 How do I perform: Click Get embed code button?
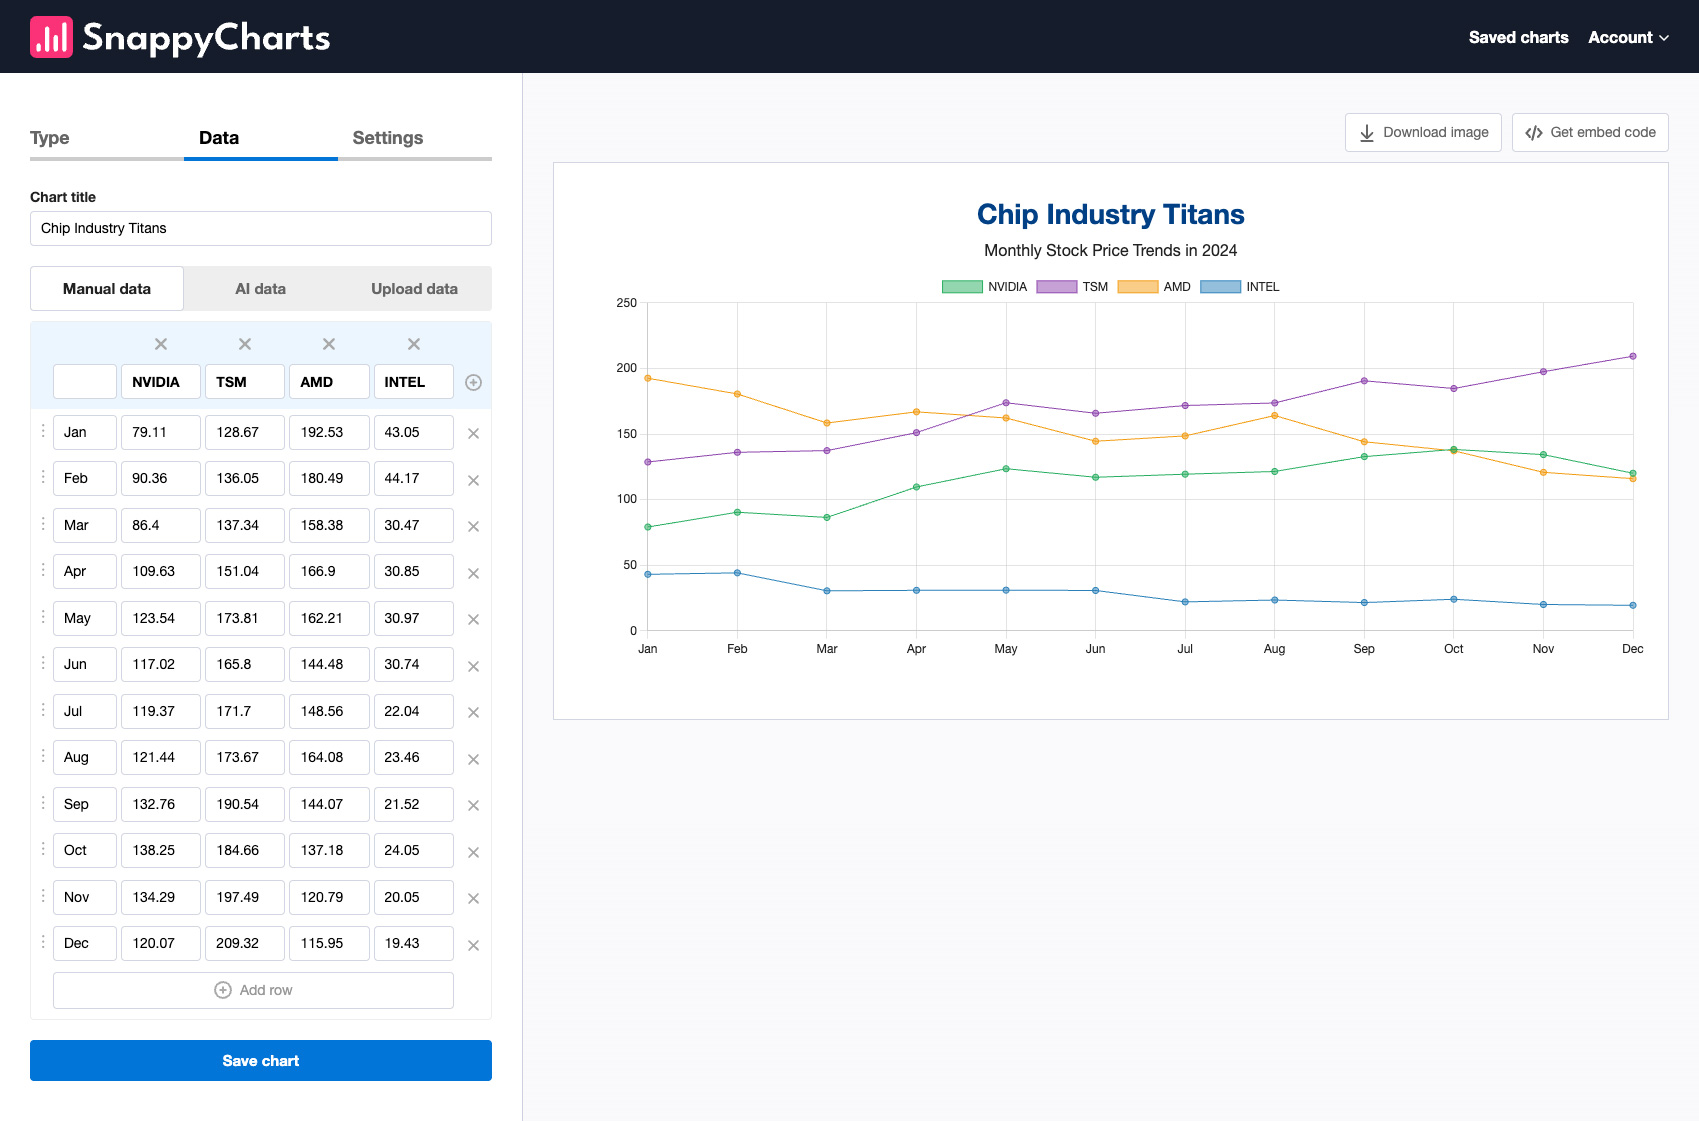[1590, 132]
